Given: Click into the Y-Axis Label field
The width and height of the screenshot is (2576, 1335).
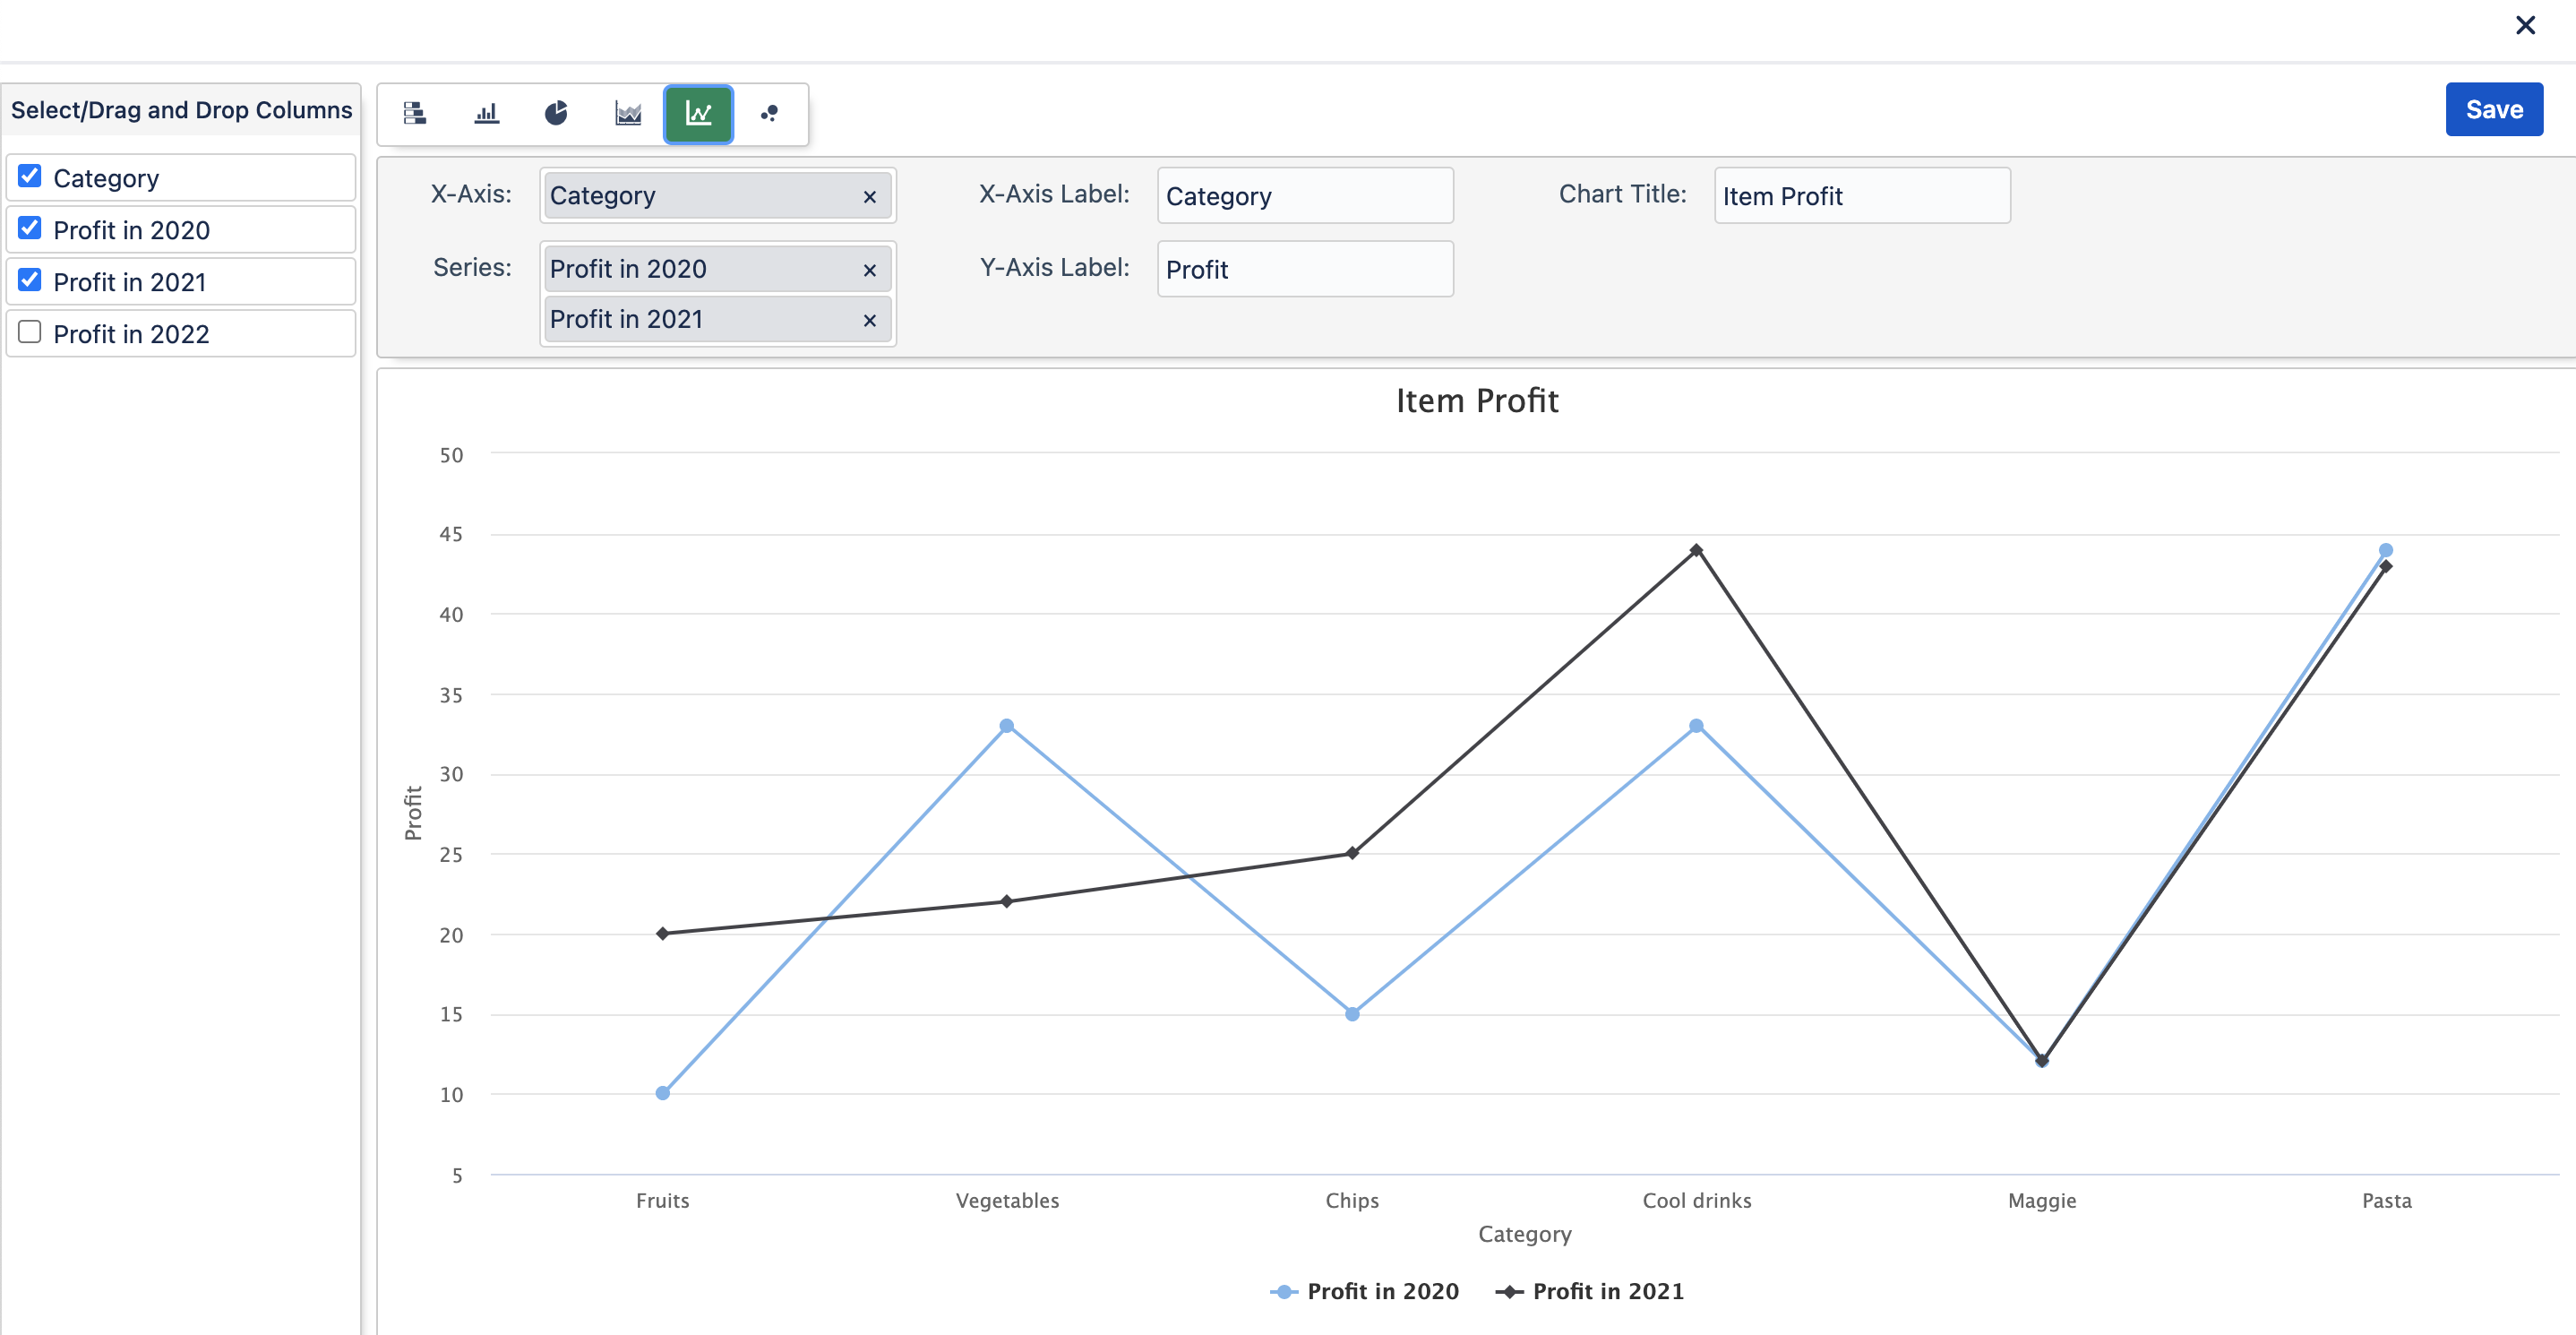Looking at the screenshot, I should [1304, 269].
